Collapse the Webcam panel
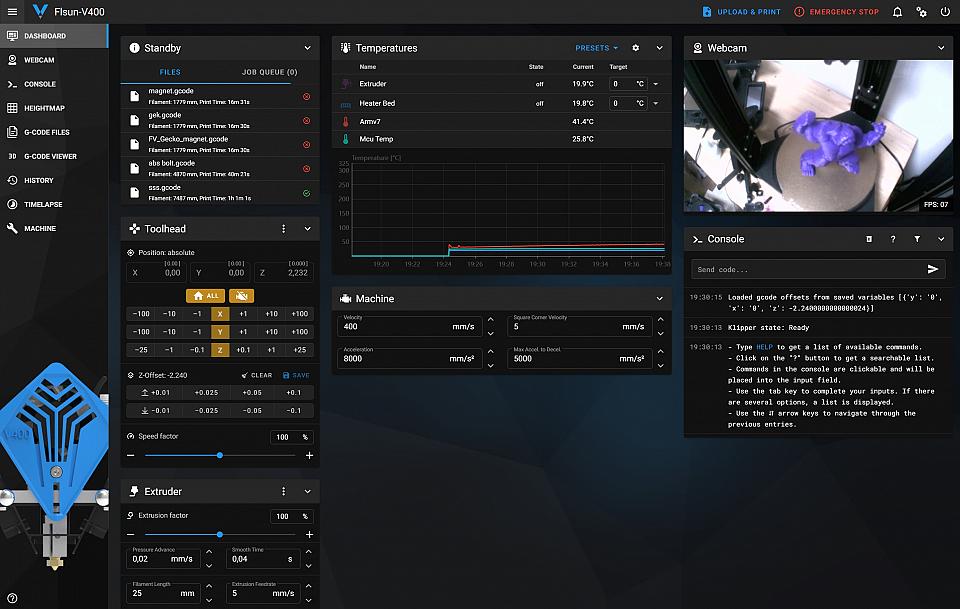This screenshot has height=609, width=960. [x=941, y=48]
